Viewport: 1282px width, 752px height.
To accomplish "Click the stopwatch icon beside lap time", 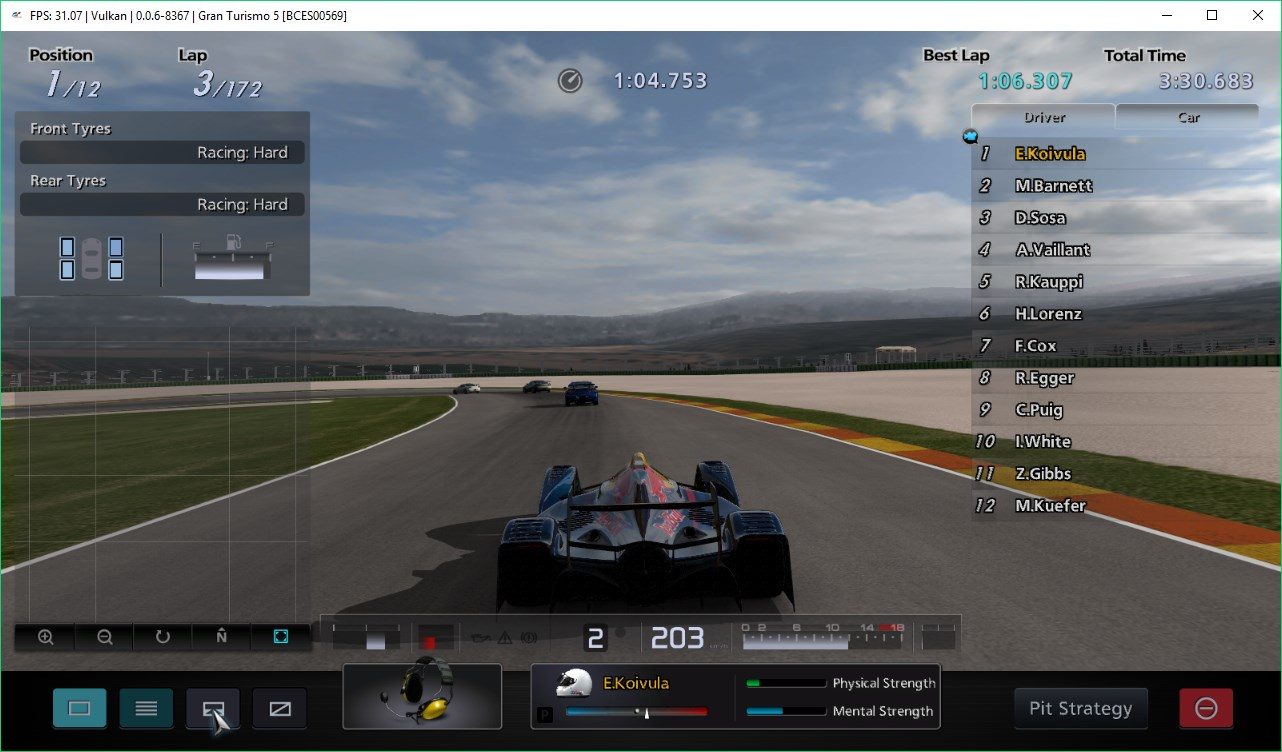I will tap(570, 81).
